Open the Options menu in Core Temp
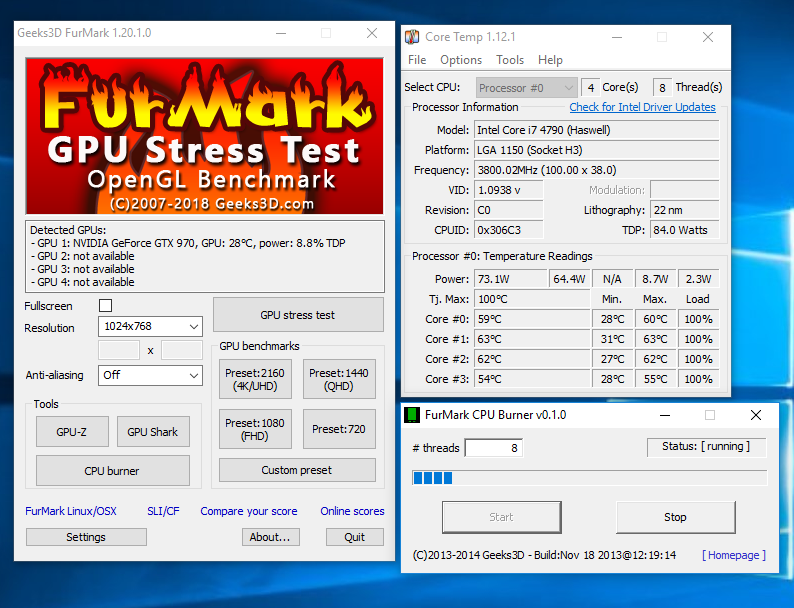The image size is (794, 608). 461,60
